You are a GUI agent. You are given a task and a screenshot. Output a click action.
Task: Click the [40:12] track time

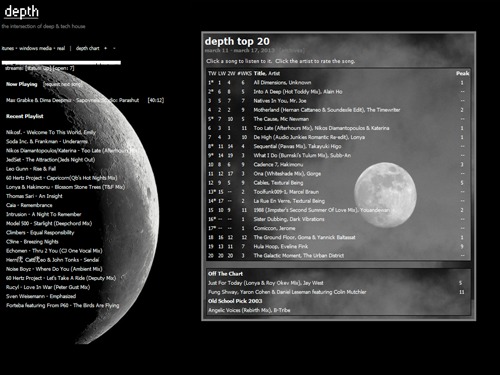click(x=156, y=100)
